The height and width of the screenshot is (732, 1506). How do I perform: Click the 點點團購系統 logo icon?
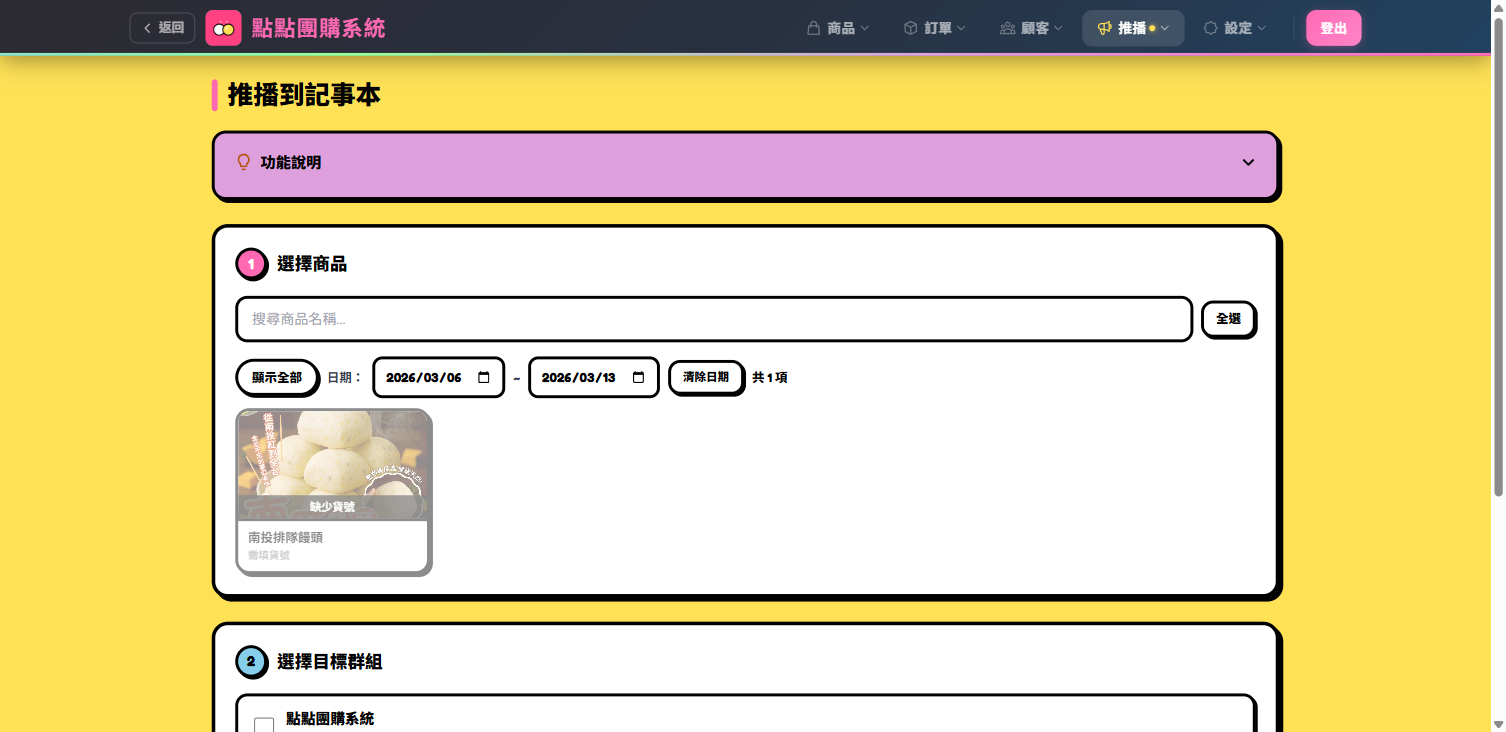pyautogui.click(x=223, y=28)
